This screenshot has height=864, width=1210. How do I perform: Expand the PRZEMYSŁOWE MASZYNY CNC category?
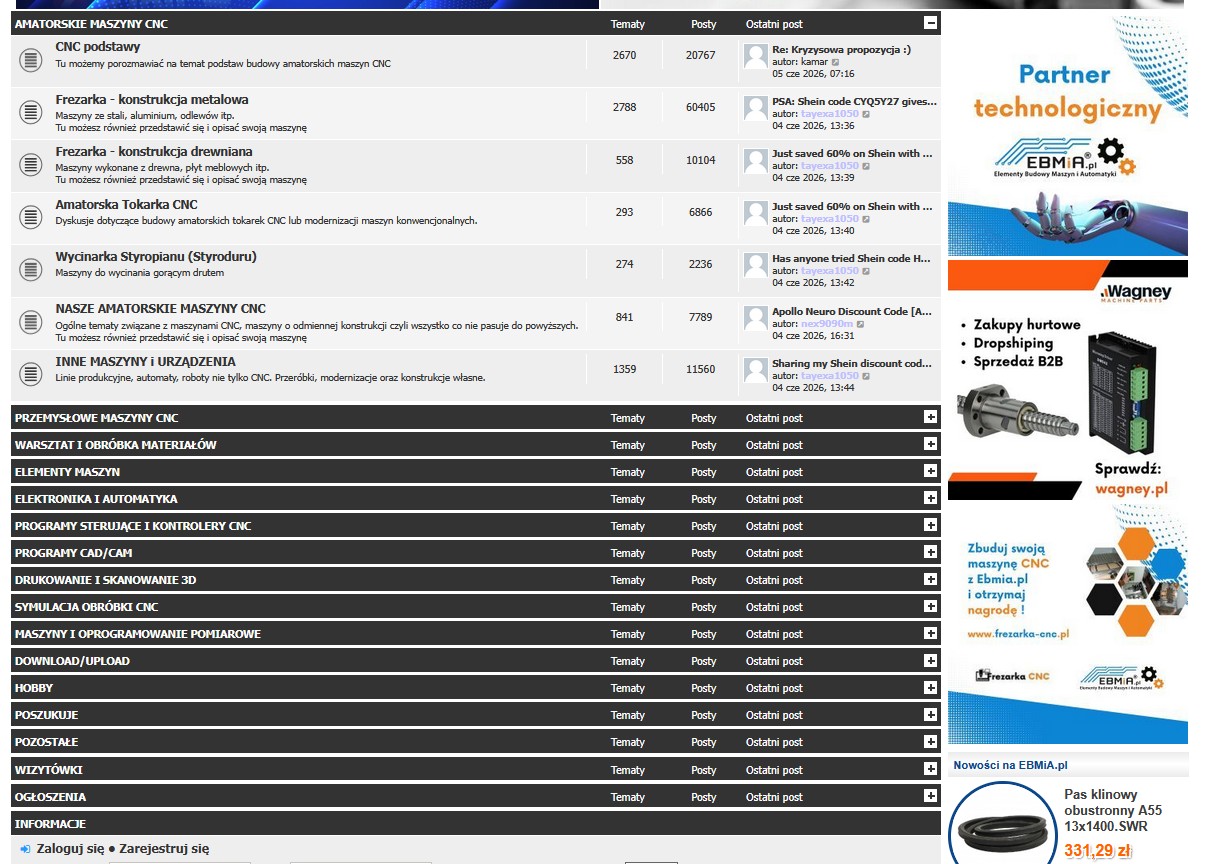(x=931, y=417)
